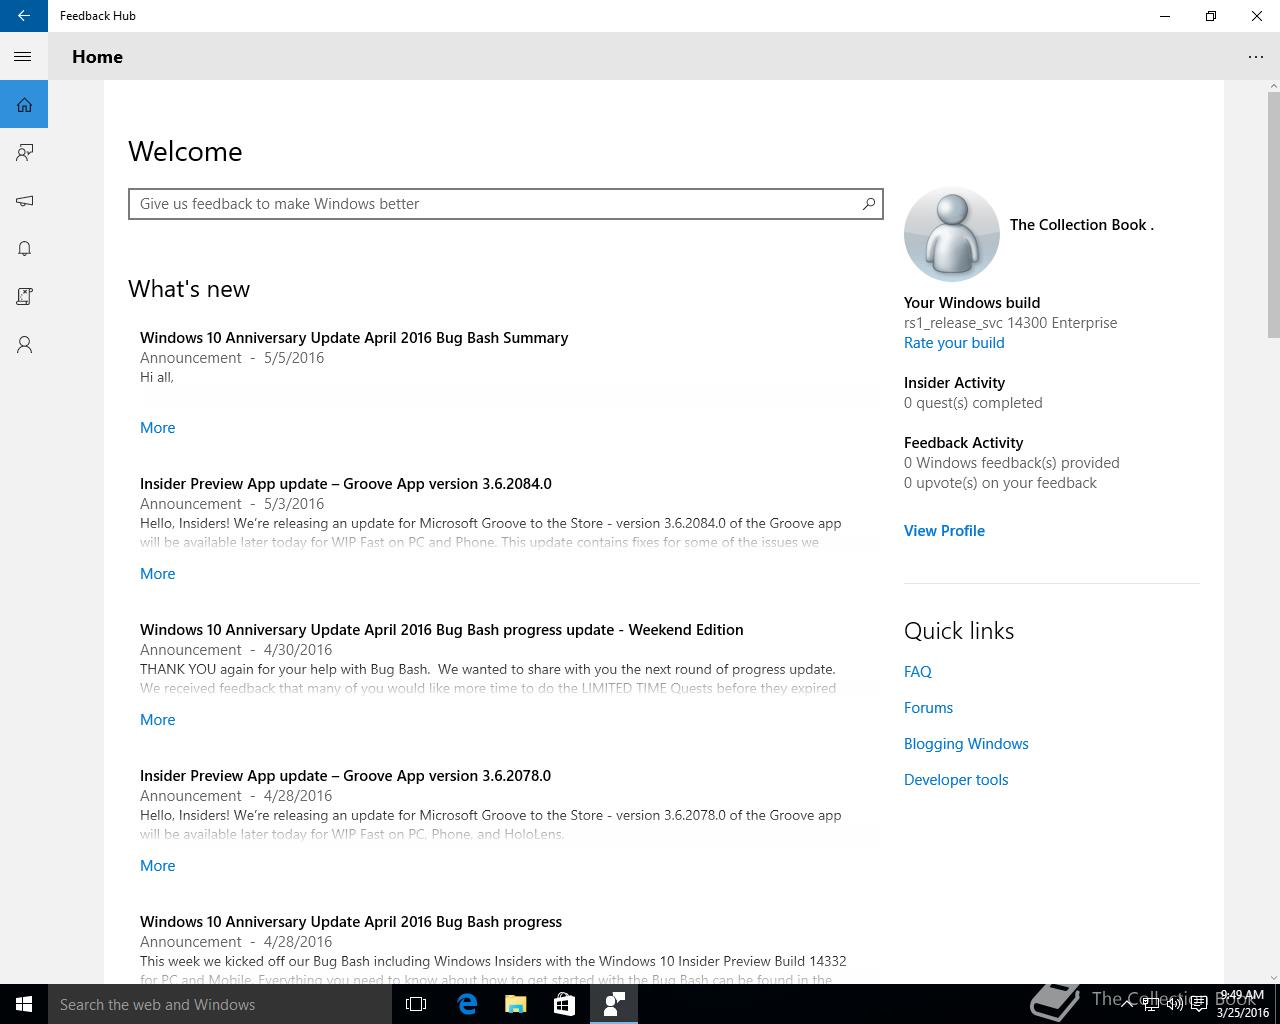Open the Profile person icon in sidebar
Viewport: 1280px width, 1024px height.
tap(24, 344)
